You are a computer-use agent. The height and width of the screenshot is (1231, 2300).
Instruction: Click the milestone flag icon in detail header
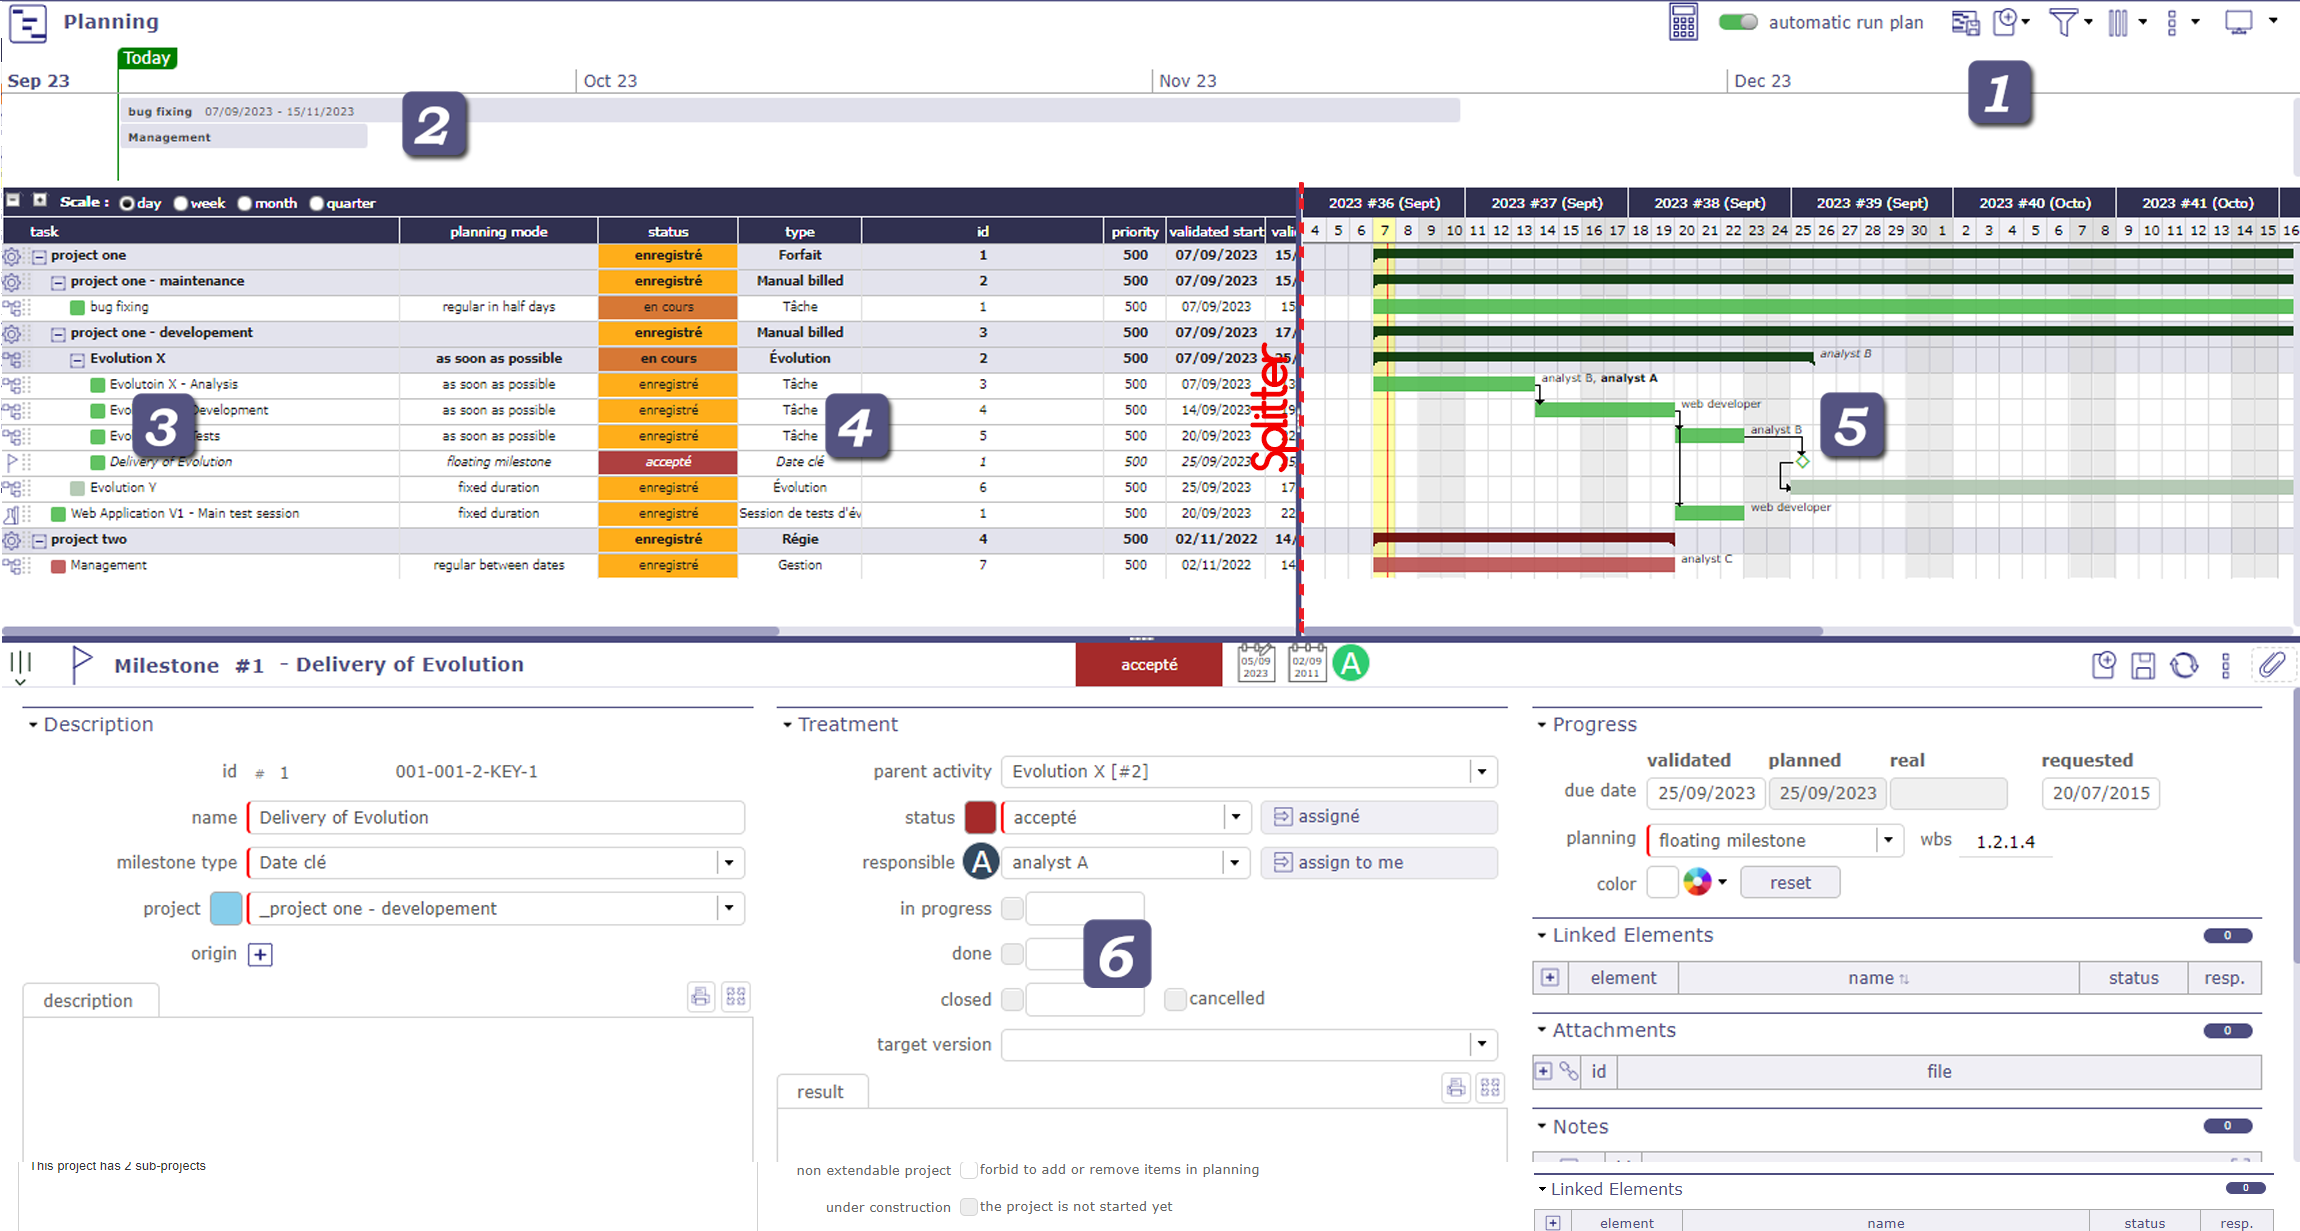pyautogui.click(x=82, y=664)
